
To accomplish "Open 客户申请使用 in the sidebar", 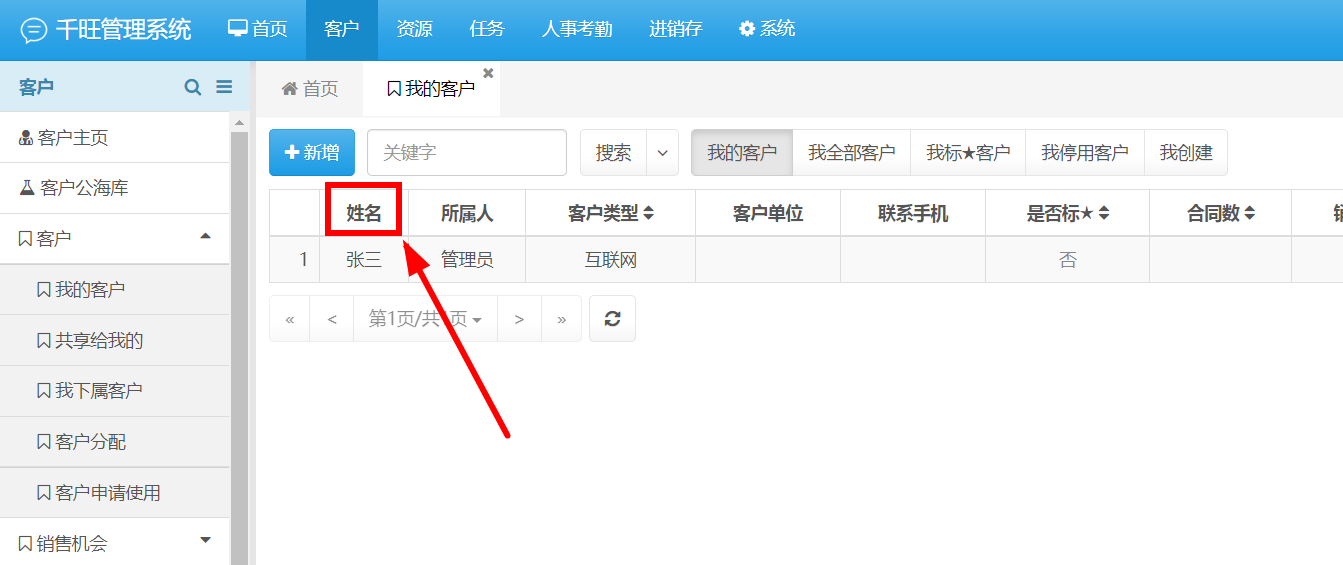I will 115,492.
